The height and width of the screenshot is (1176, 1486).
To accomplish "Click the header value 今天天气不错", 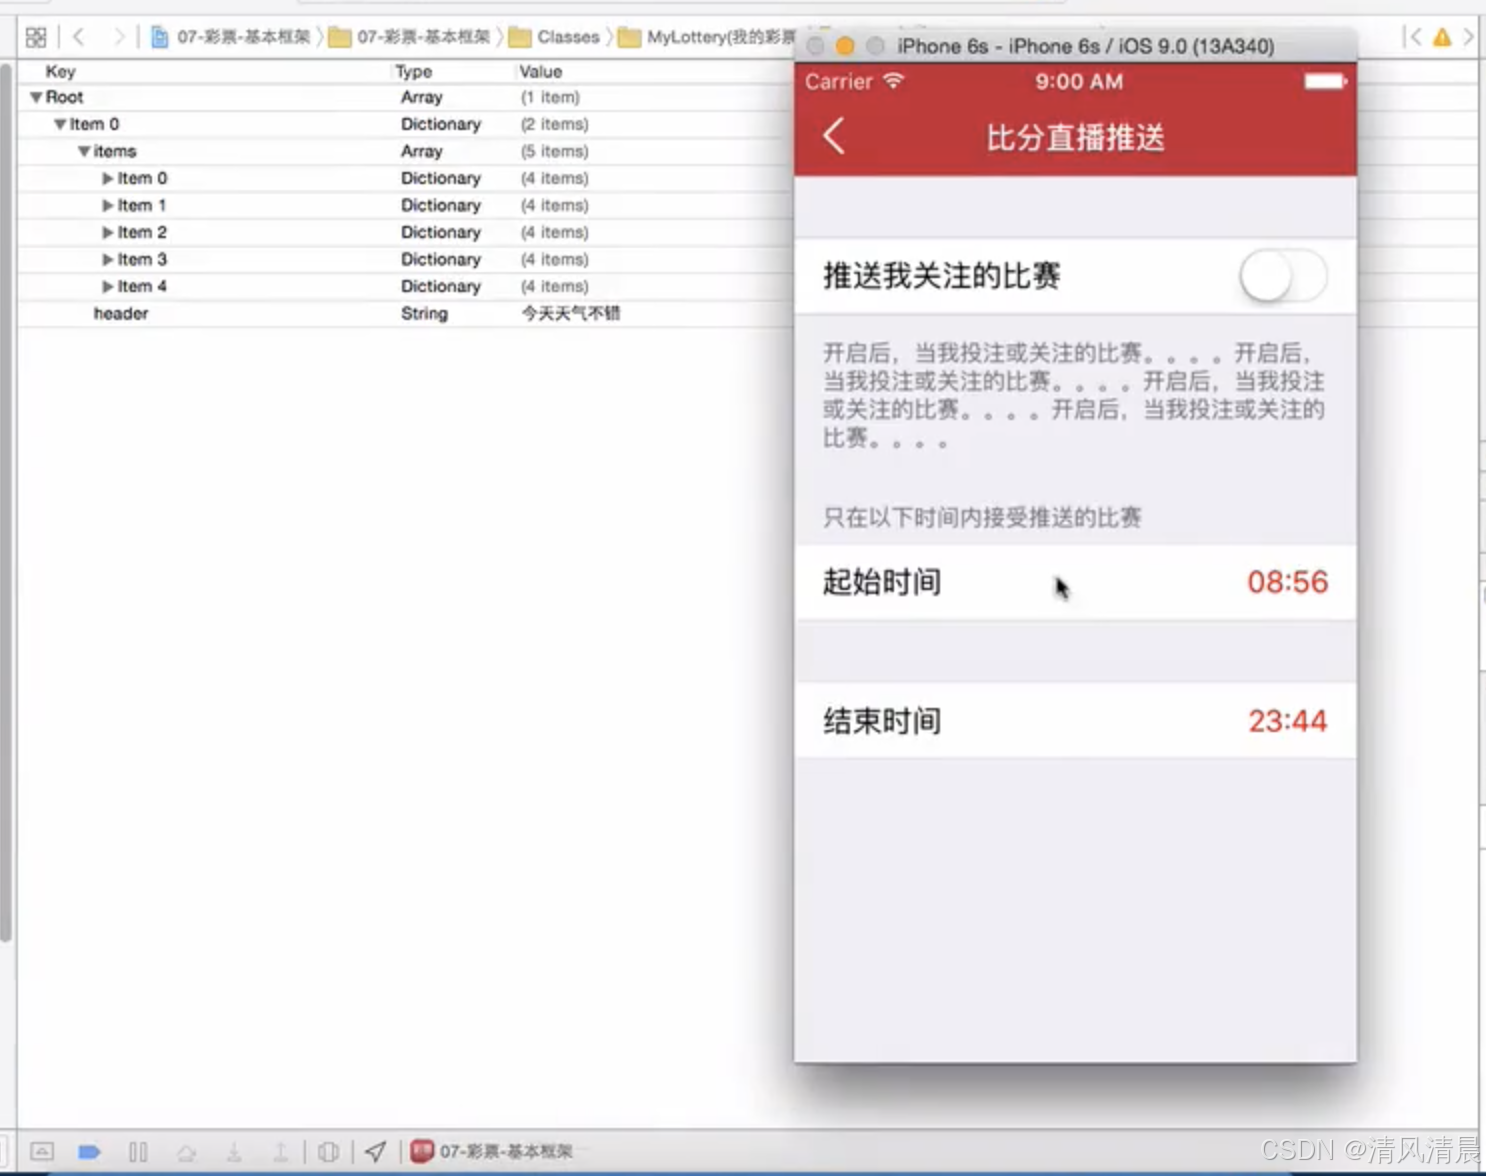I will 570,313.
